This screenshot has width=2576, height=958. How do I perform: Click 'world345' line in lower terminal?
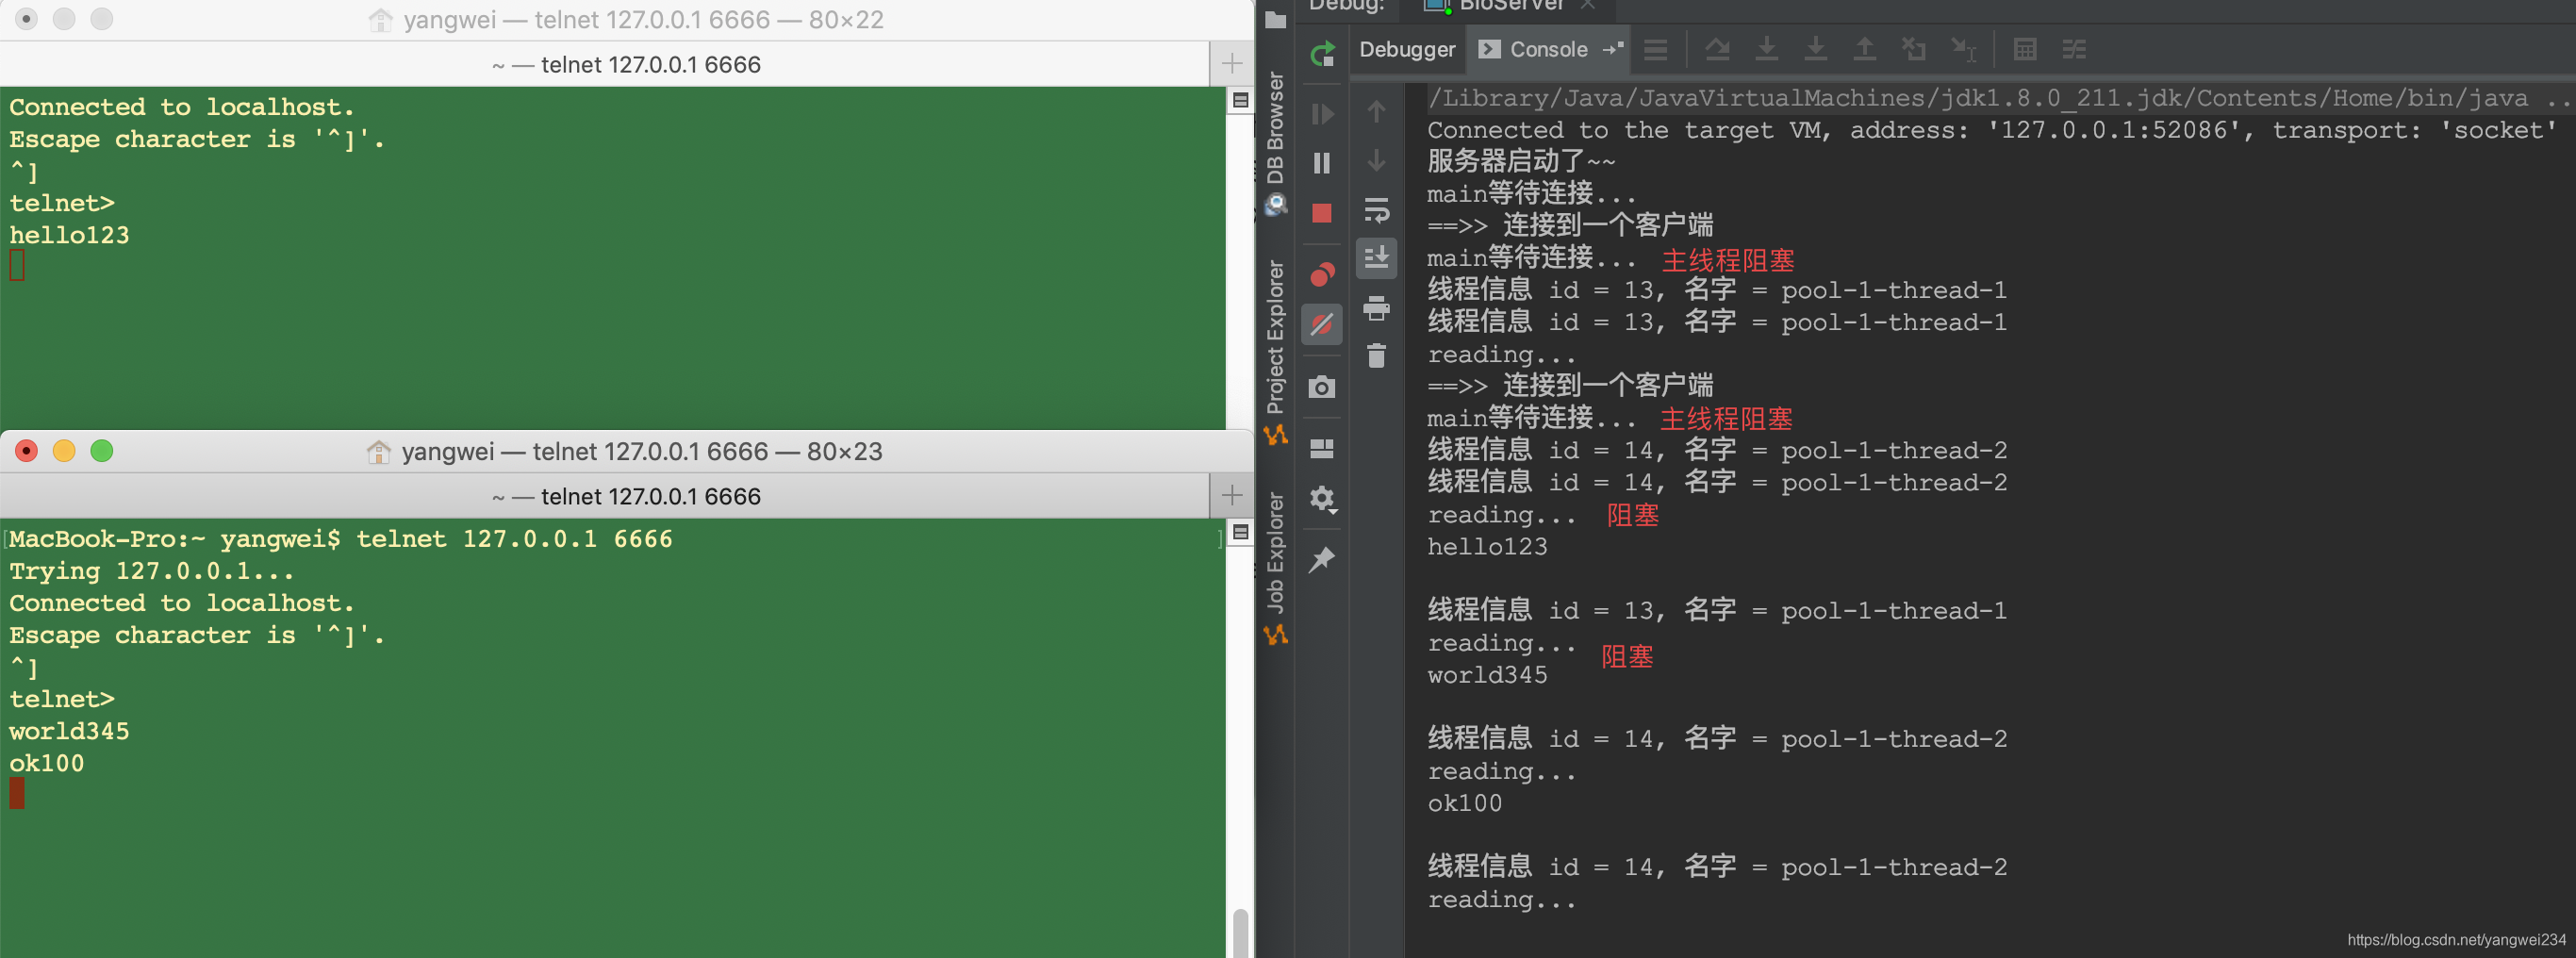tap(69, 731)
